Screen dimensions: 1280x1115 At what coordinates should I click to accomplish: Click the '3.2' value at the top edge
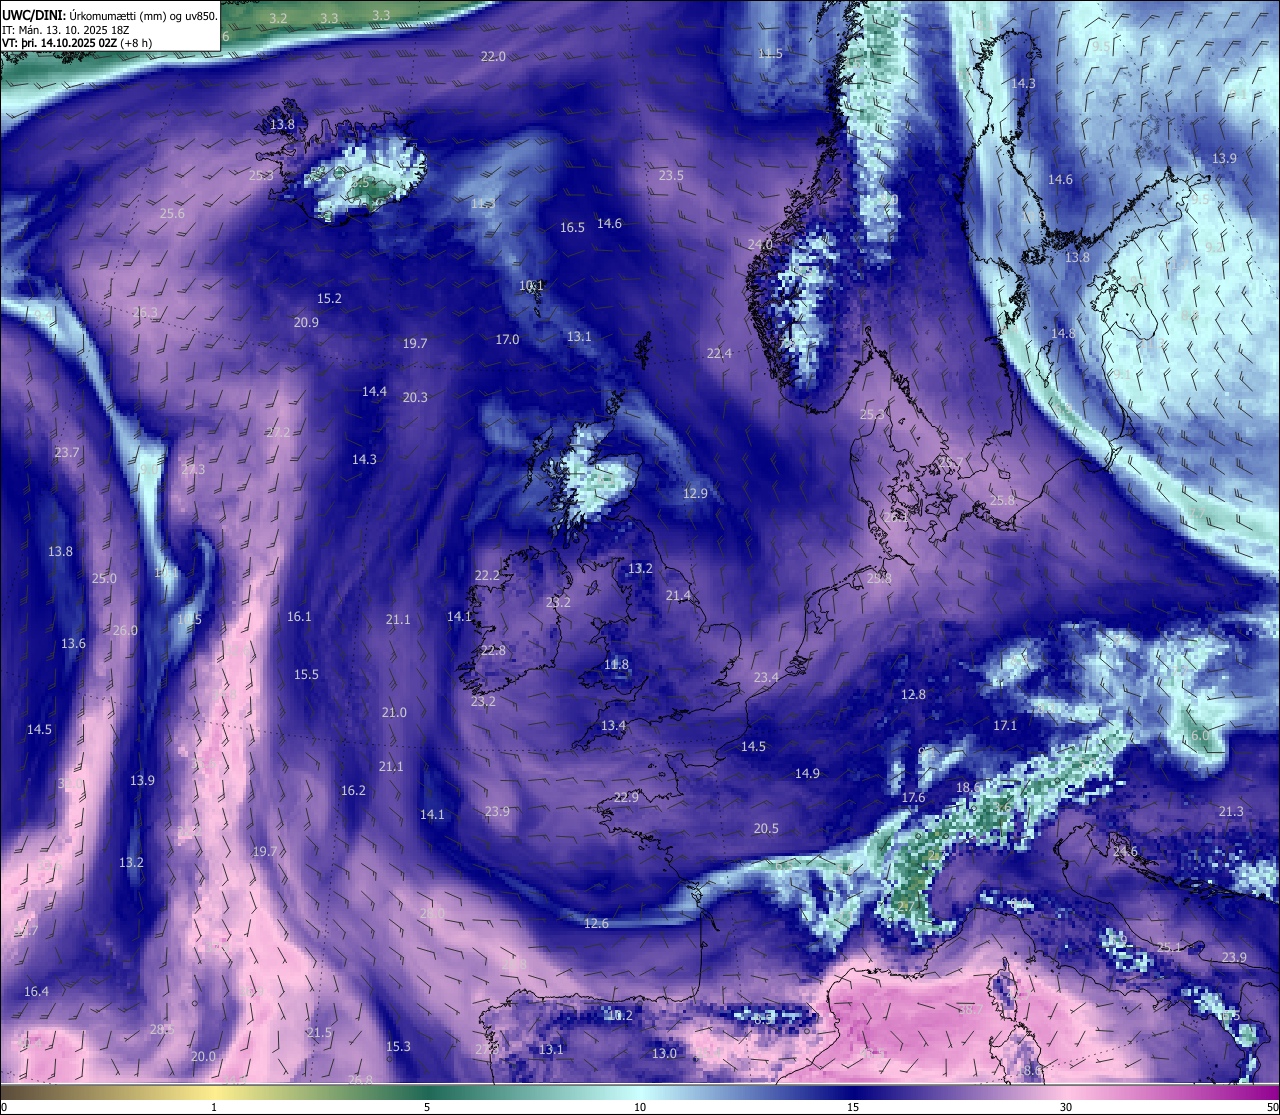(x=278, y=18)
